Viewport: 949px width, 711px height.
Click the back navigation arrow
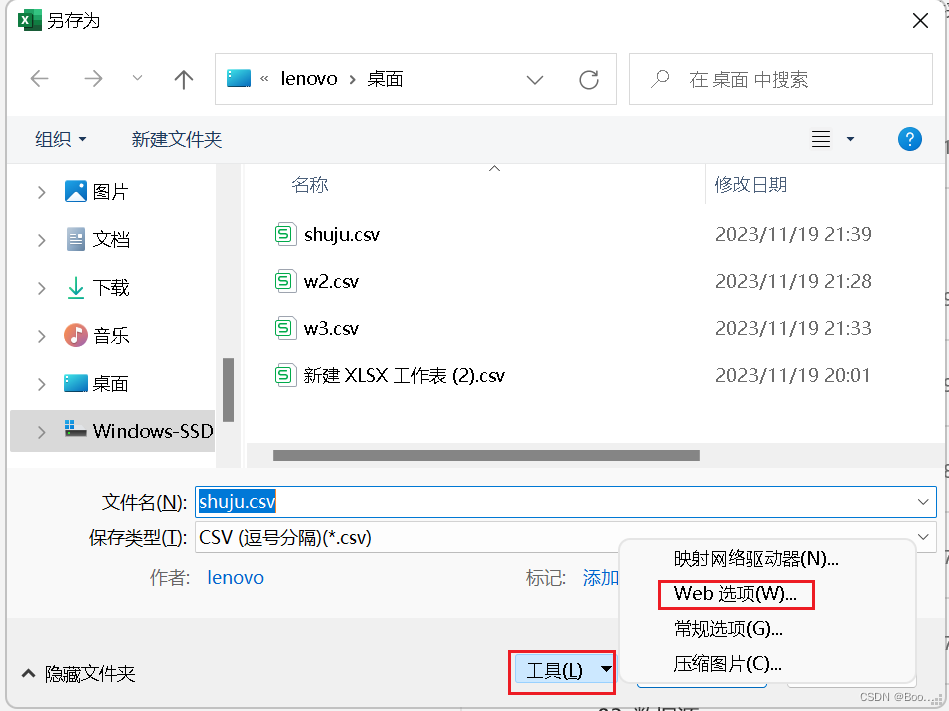(39, 78)
